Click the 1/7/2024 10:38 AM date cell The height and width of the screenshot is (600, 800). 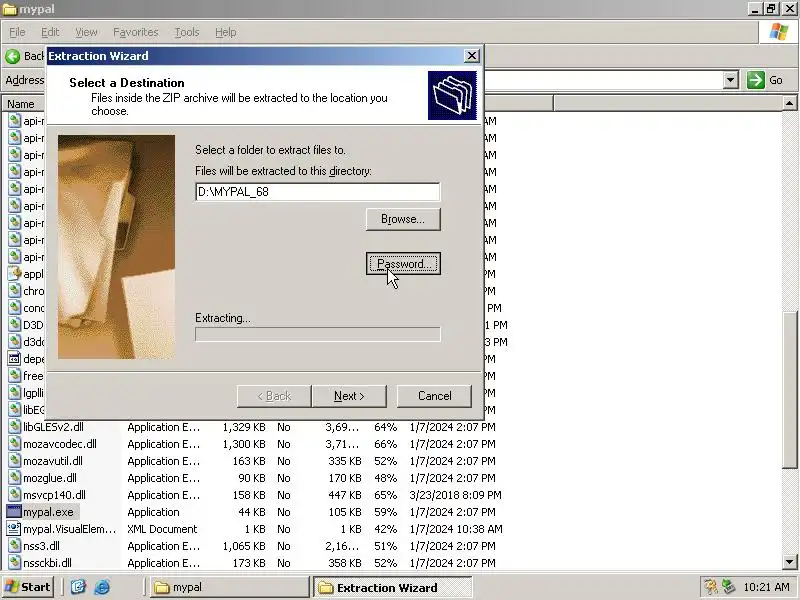(456, 529)
